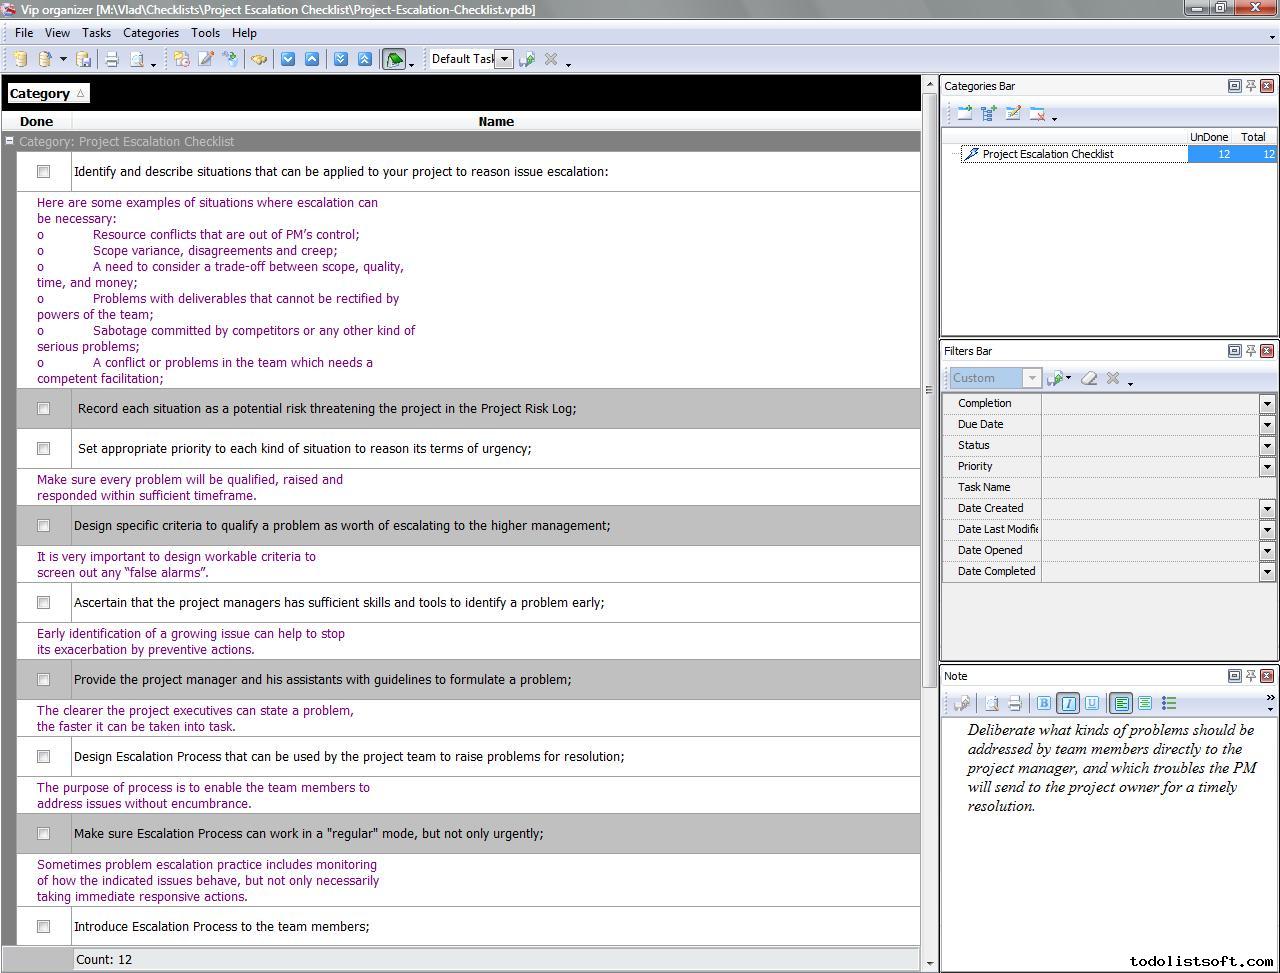Open the Categories menu
Image resolution: width=1280 pixels, height=973 pixels.
[150, 33]
